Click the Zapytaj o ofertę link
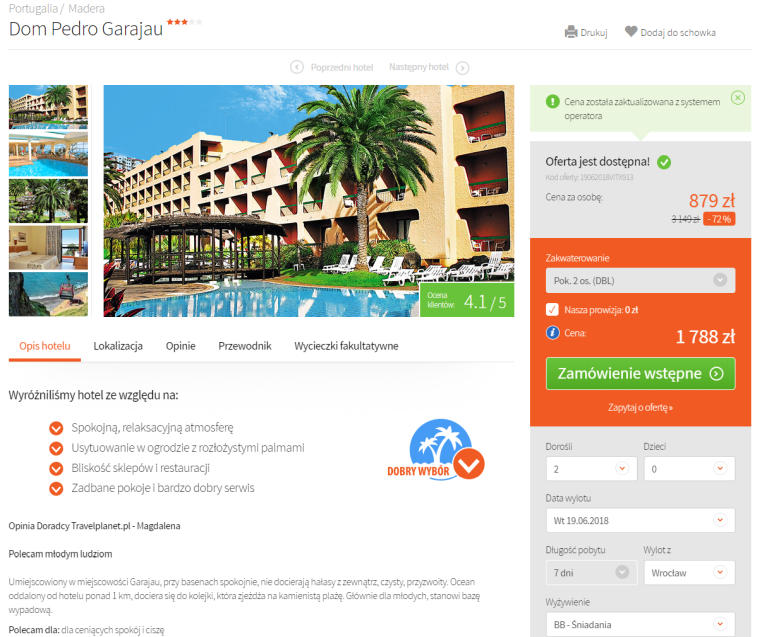Image resolution: width=760 pixels, height=637 pixels. pos(640,407)
